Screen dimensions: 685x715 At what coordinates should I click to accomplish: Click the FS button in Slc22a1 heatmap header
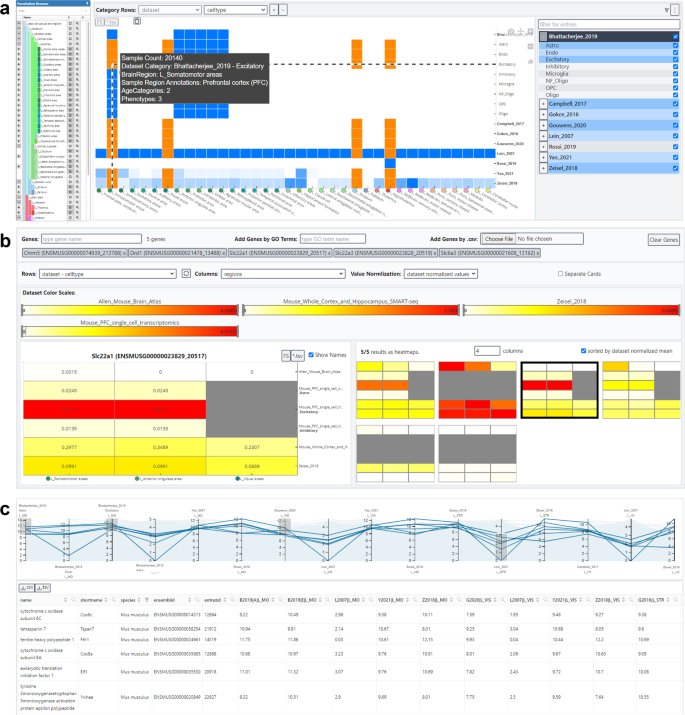[286, 356]
